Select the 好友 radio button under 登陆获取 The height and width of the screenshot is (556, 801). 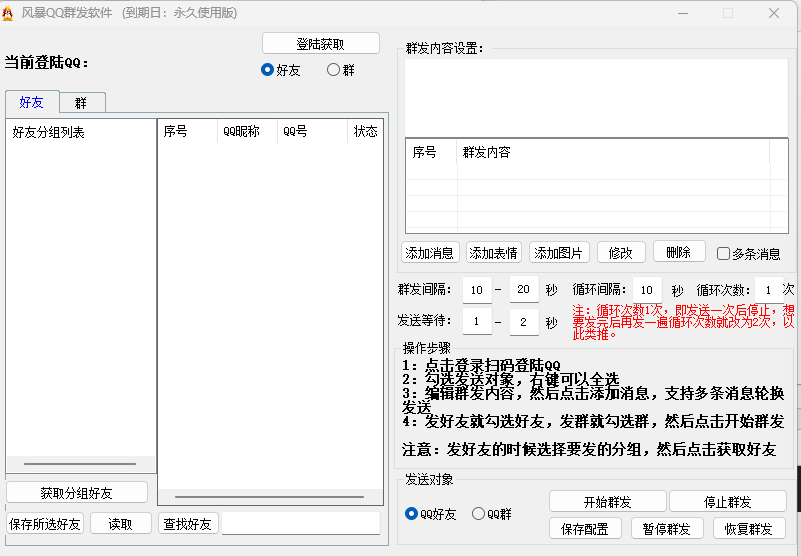(x=267, y=70)
